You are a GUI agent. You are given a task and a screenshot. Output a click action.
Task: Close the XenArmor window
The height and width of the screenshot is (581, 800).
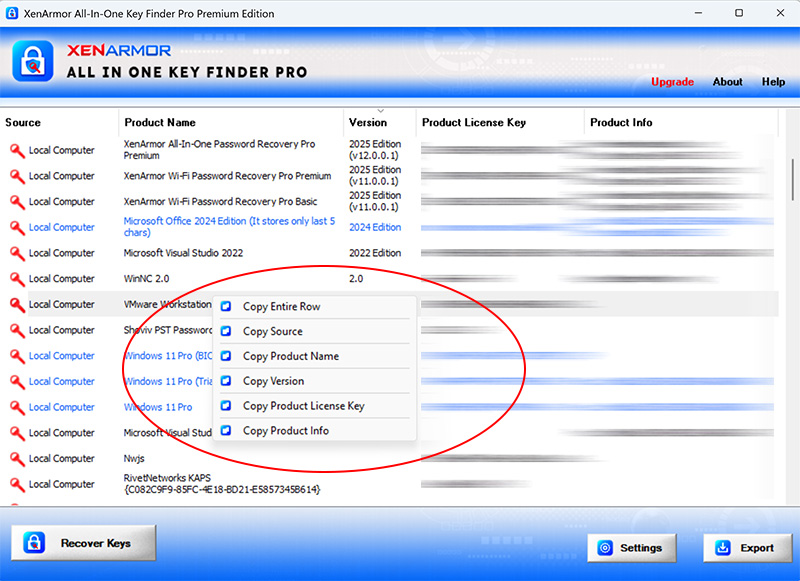point(780,13)
